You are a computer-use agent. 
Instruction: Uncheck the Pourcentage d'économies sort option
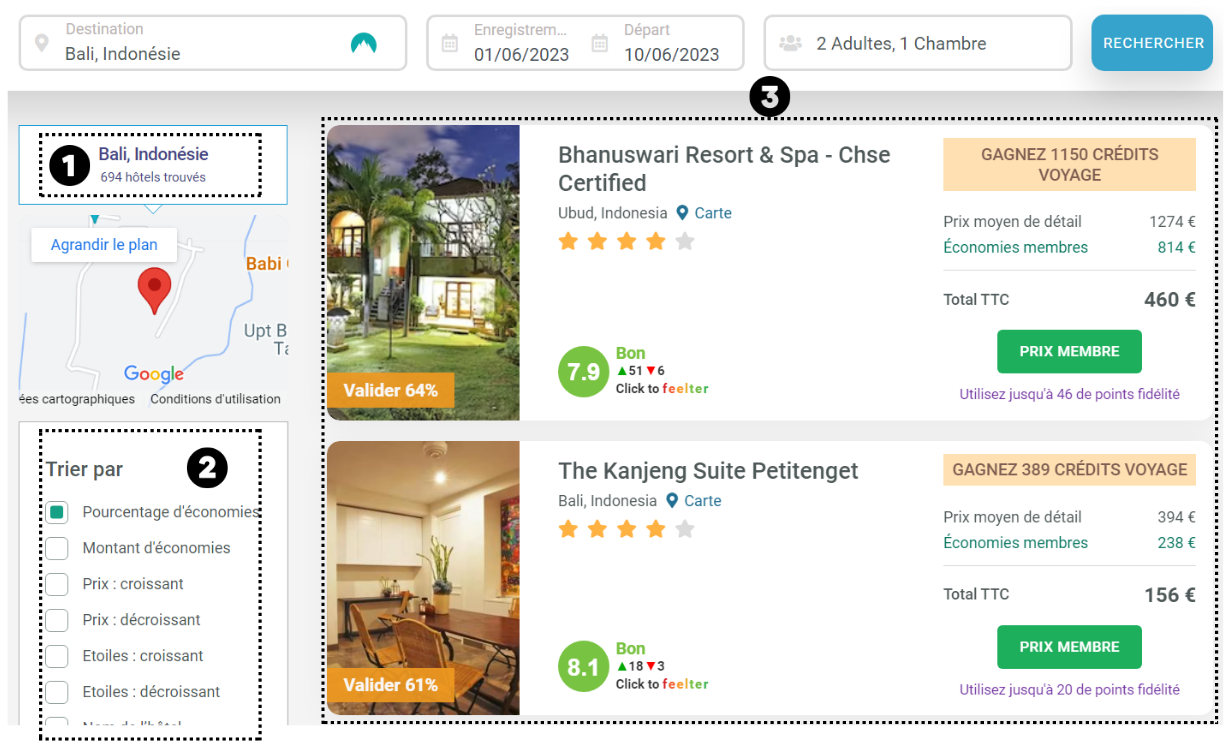(x=57, y=512)
